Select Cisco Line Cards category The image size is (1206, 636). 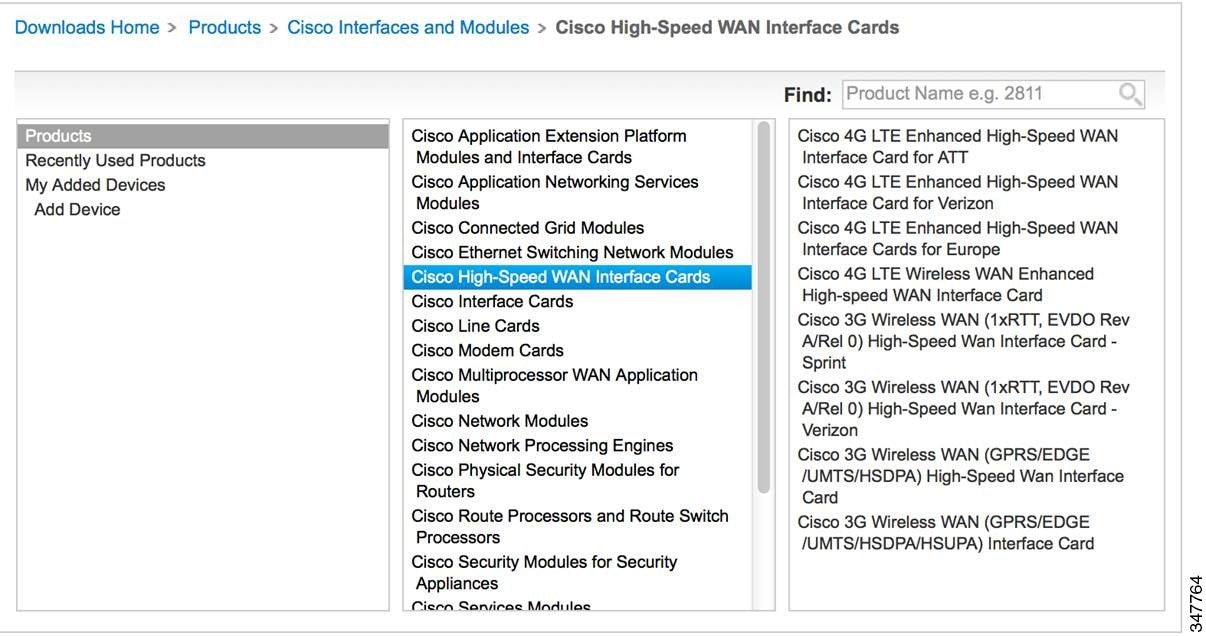475,326
